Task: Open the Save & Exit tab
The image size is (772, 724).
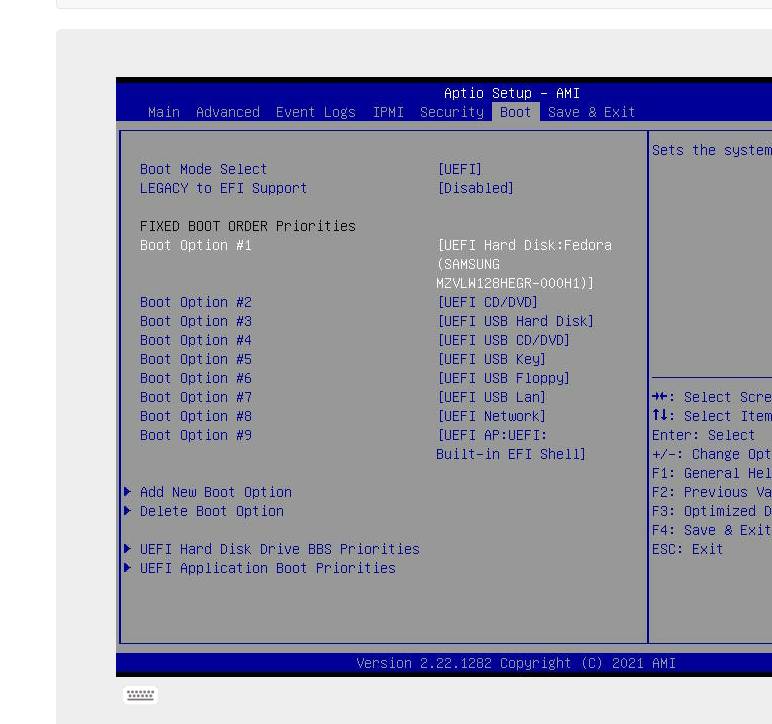Action: pyautogui.click(x=591, y=112)
